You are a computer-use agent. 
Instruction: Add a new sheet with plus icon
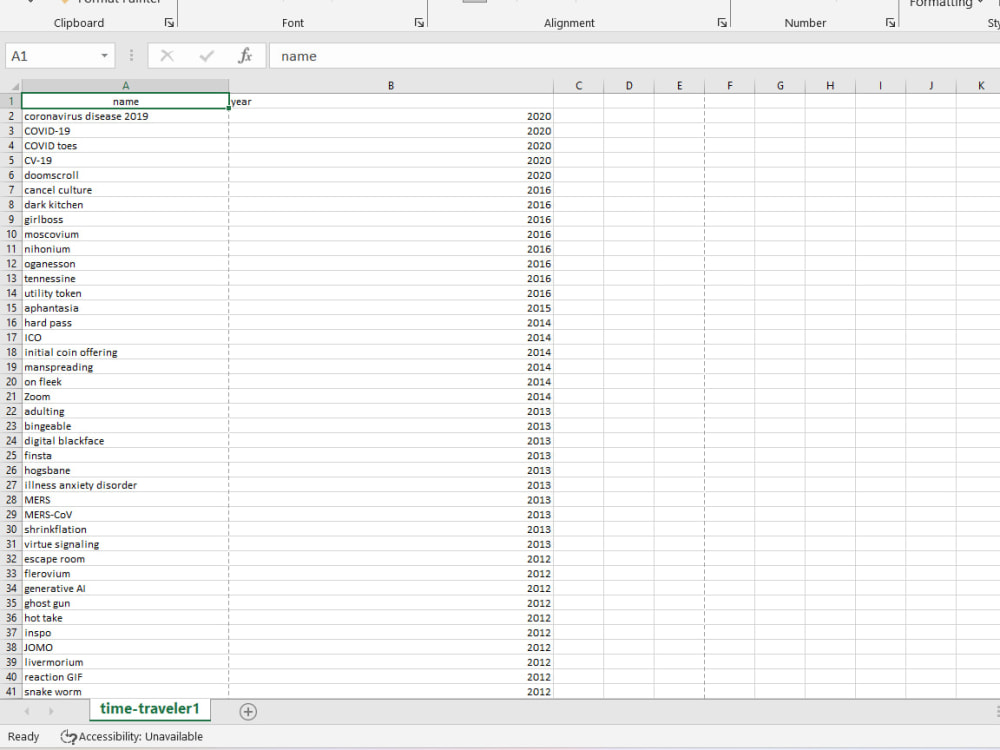(248, 712)
